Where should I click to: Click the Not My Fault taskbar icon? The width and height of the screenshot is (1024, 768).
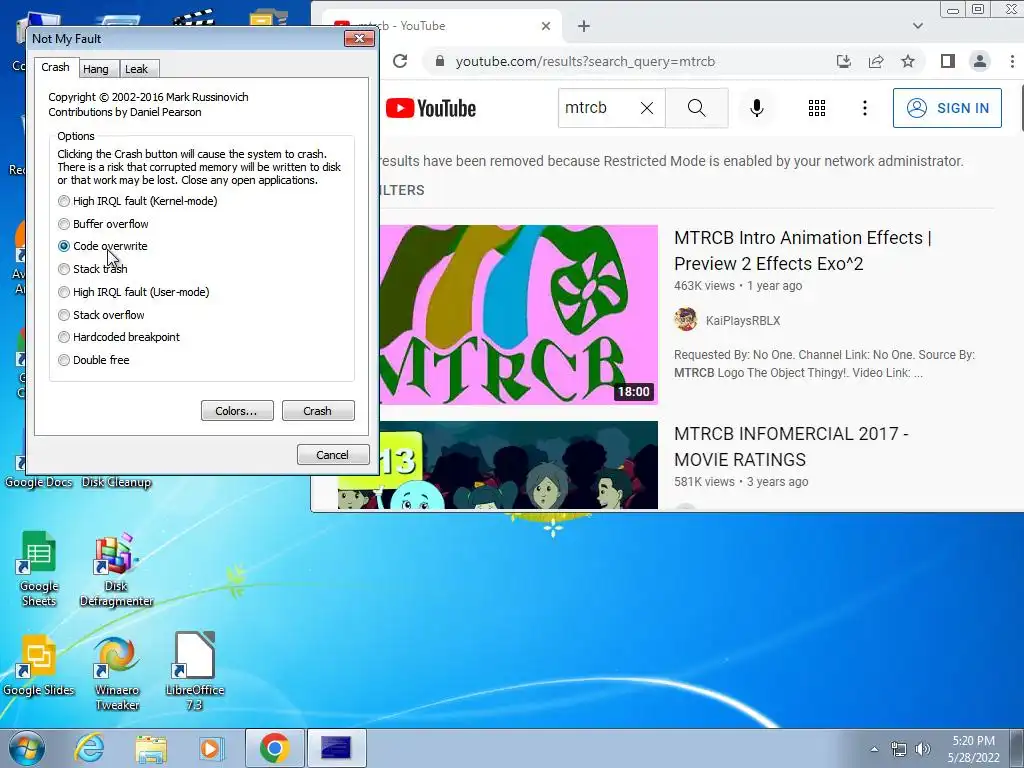(x=336, y=748)
